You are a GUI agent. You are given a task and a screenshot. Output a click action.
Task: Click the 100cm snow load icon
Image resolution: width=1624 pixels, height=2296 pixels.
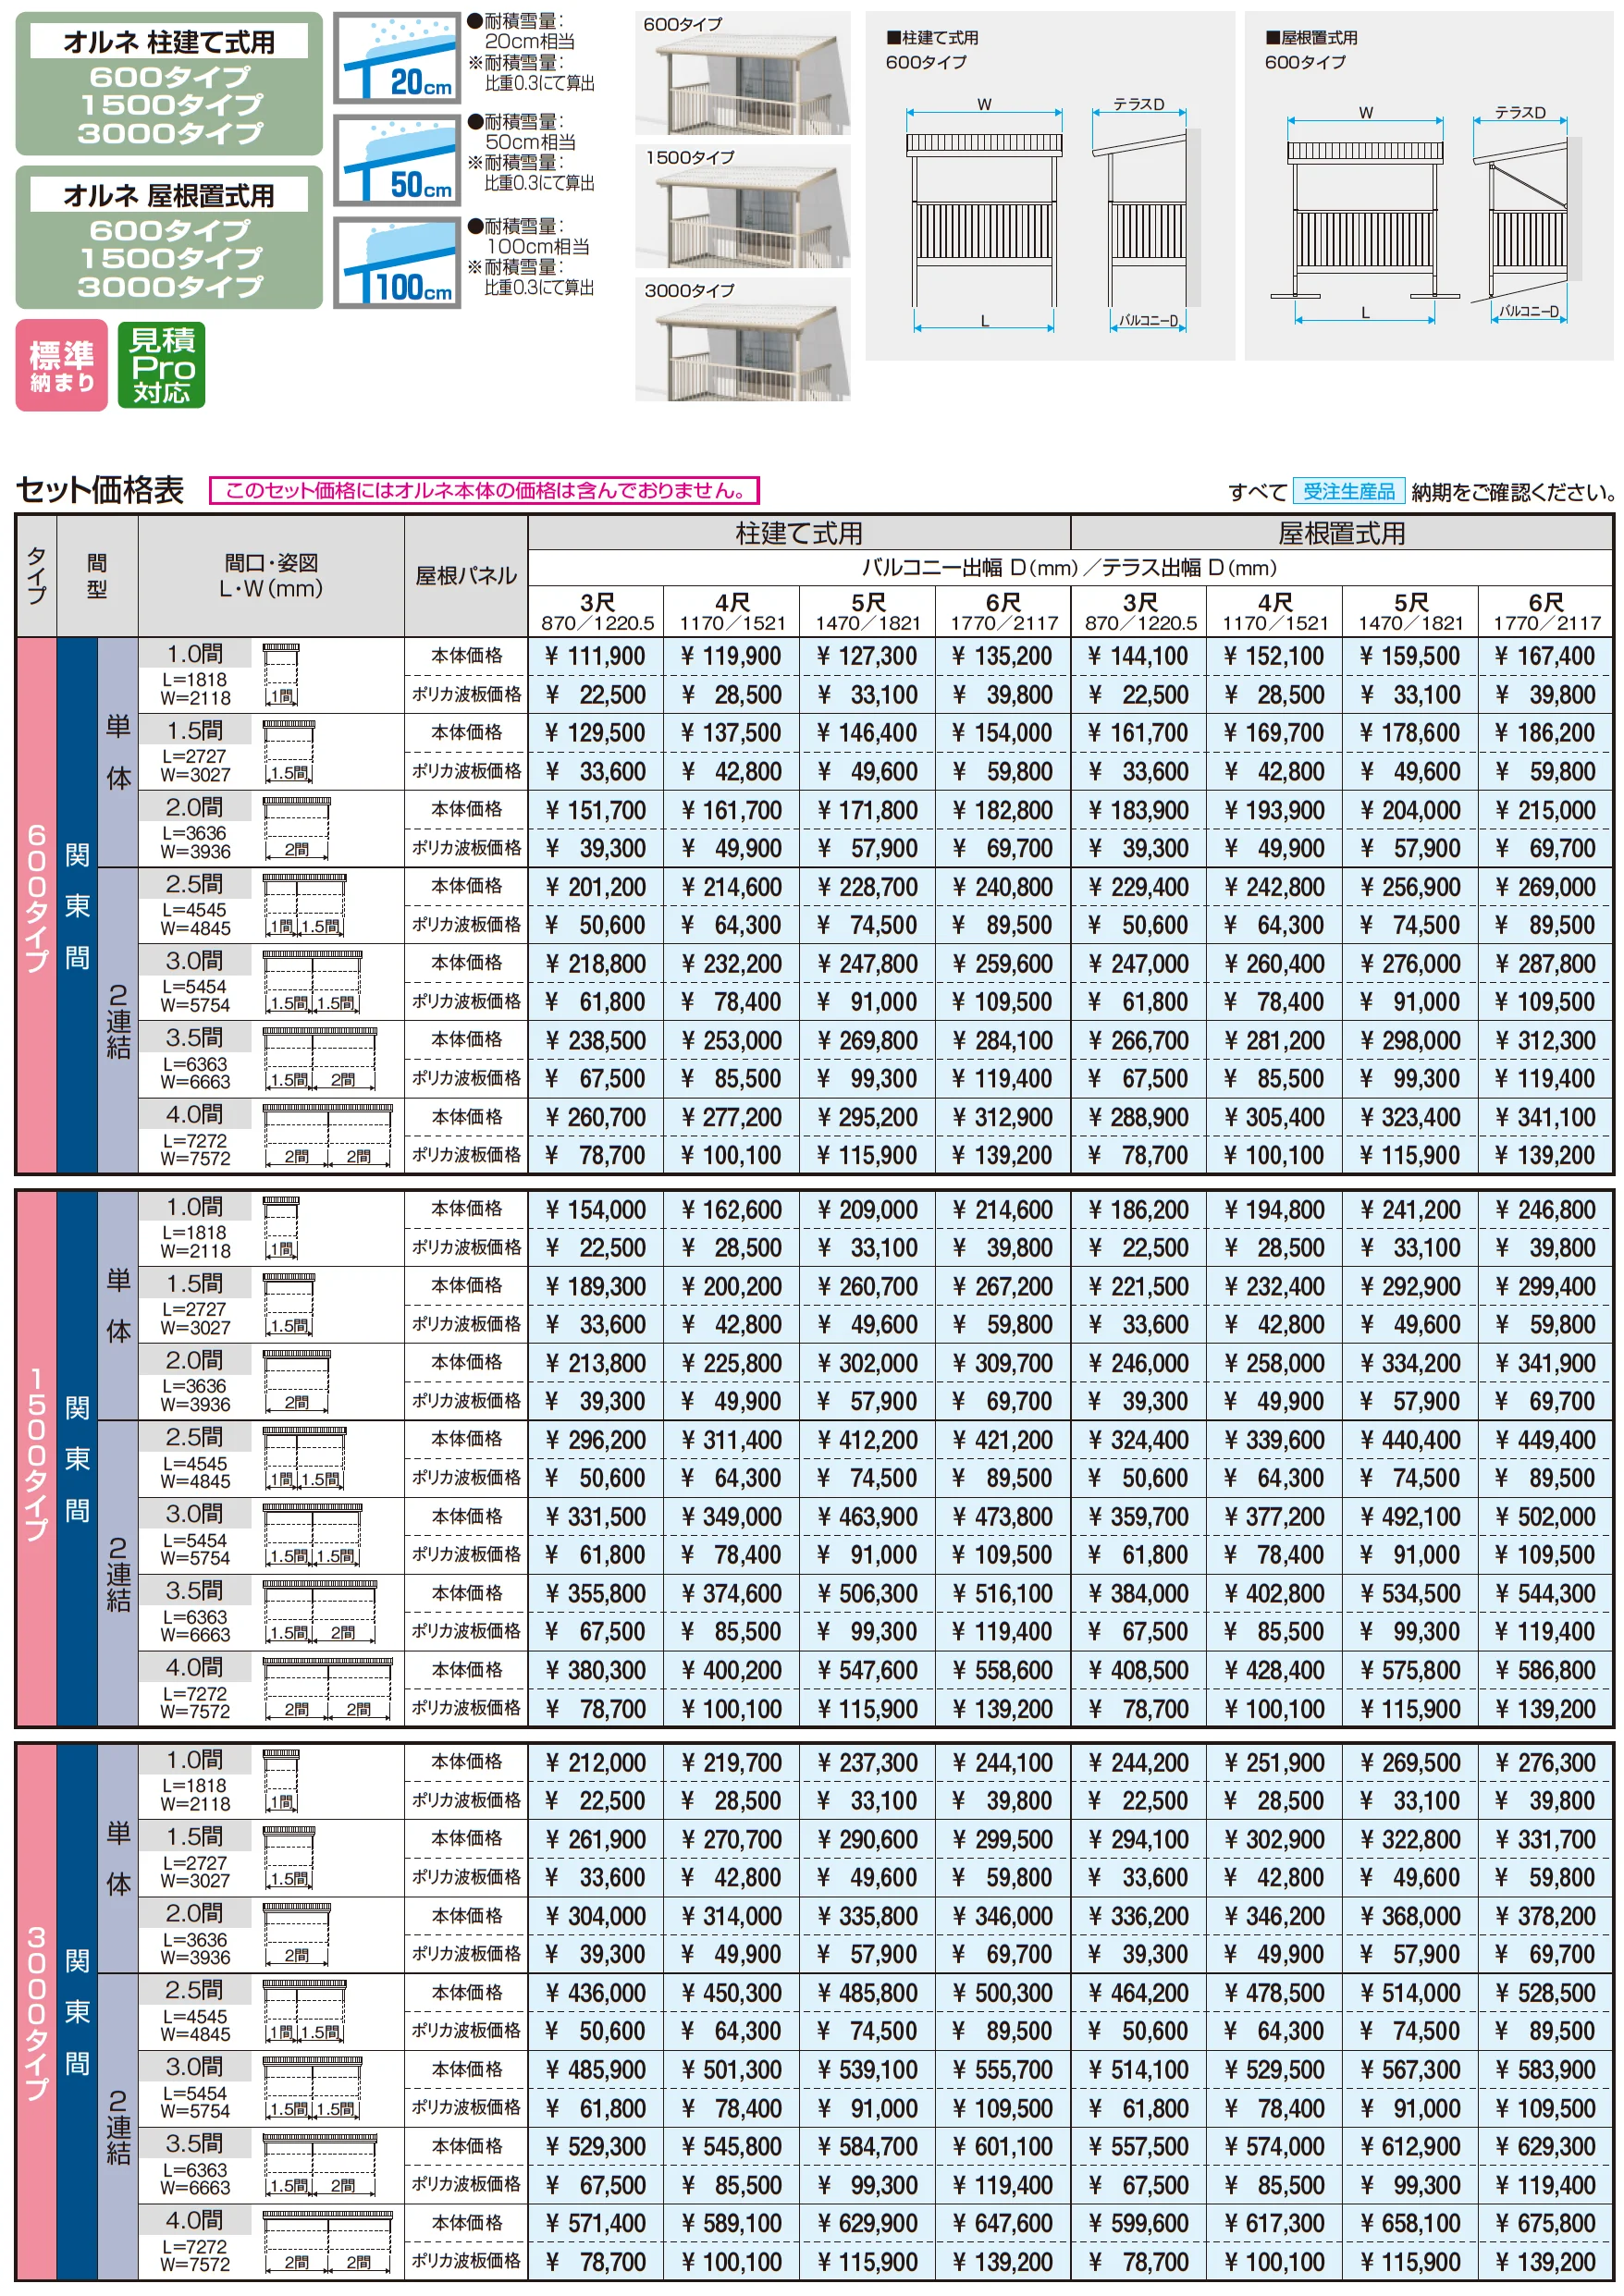pyautogui.click(x=397, y=263)
